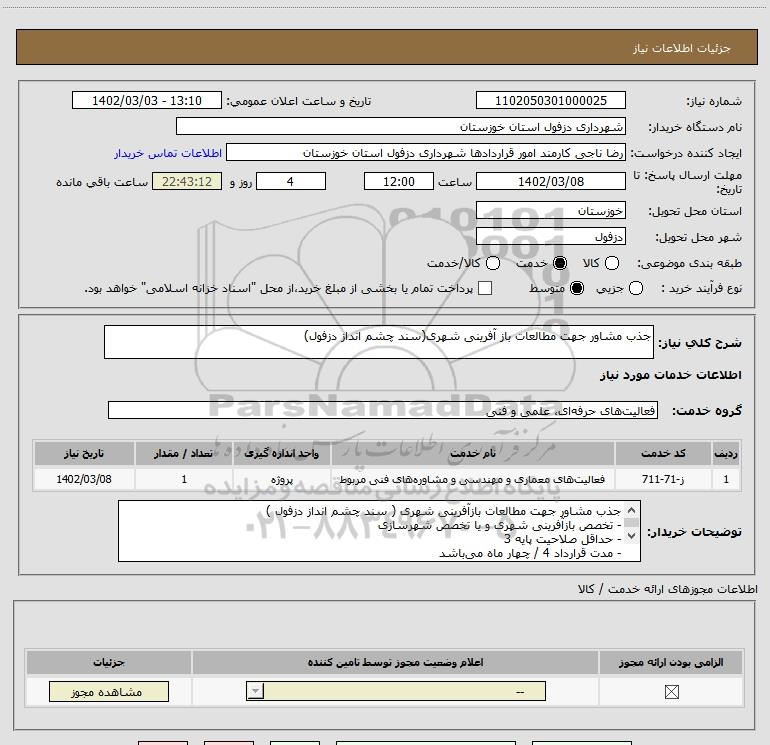Image resolution: width=770 pixels, height=745 pixels.
Task: Click الزامی بودن ارائه مجوز header
Action: 671,662
